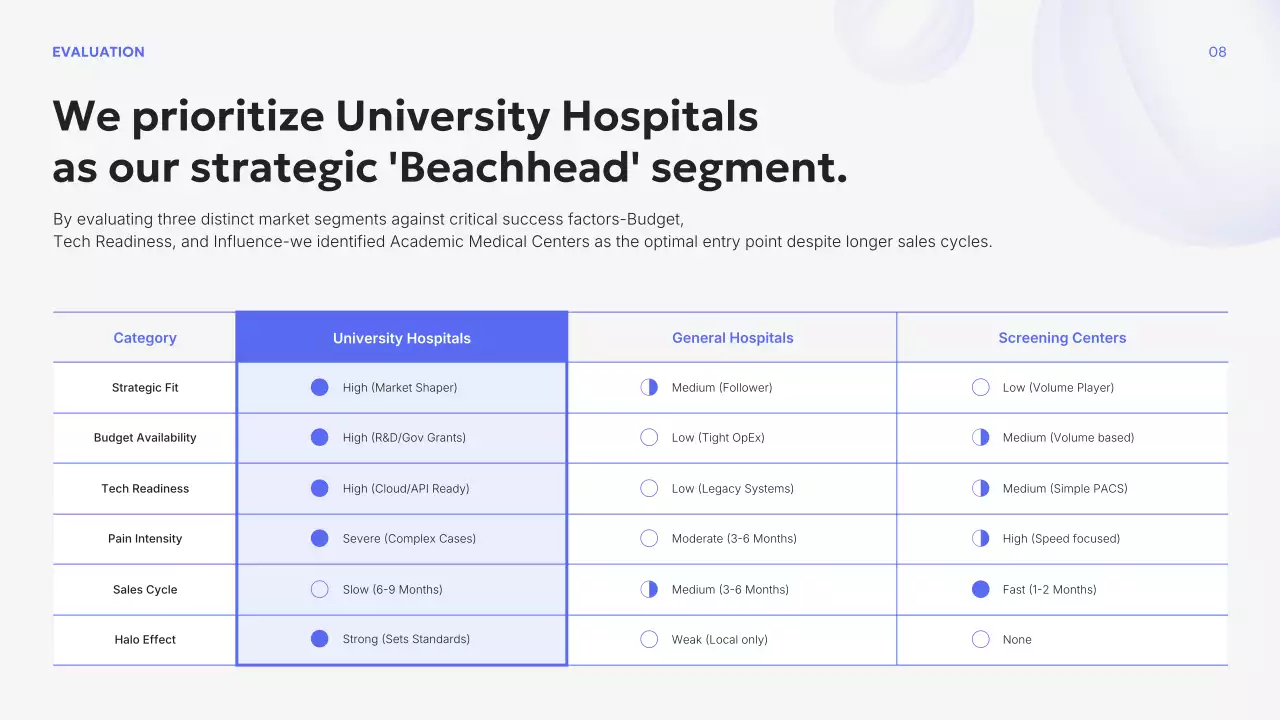Screen dimensions: 1280x720
Task: Select the Screening Centers column header
Action: pos(1062,338)
